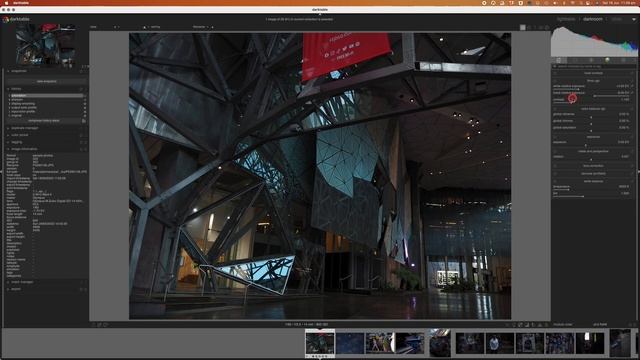Open the views dropdown arrow beside other
The height and width of the screenshot is (360, 640).
[634, 19]
